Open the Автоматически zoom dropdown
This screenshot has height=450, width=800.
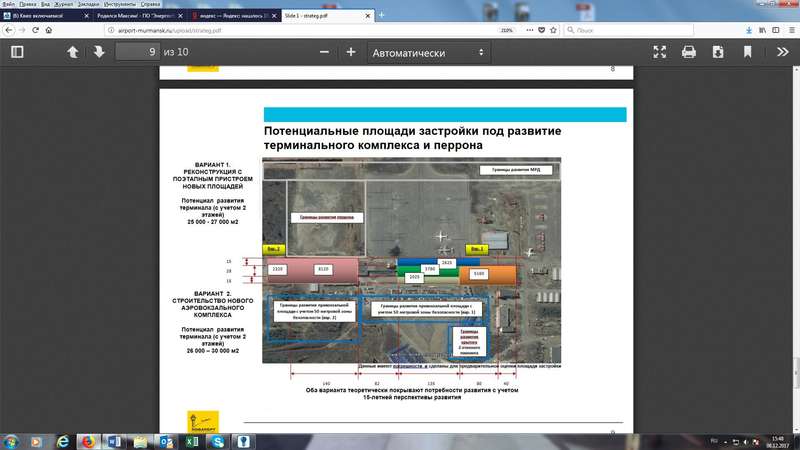click(429, 53)
